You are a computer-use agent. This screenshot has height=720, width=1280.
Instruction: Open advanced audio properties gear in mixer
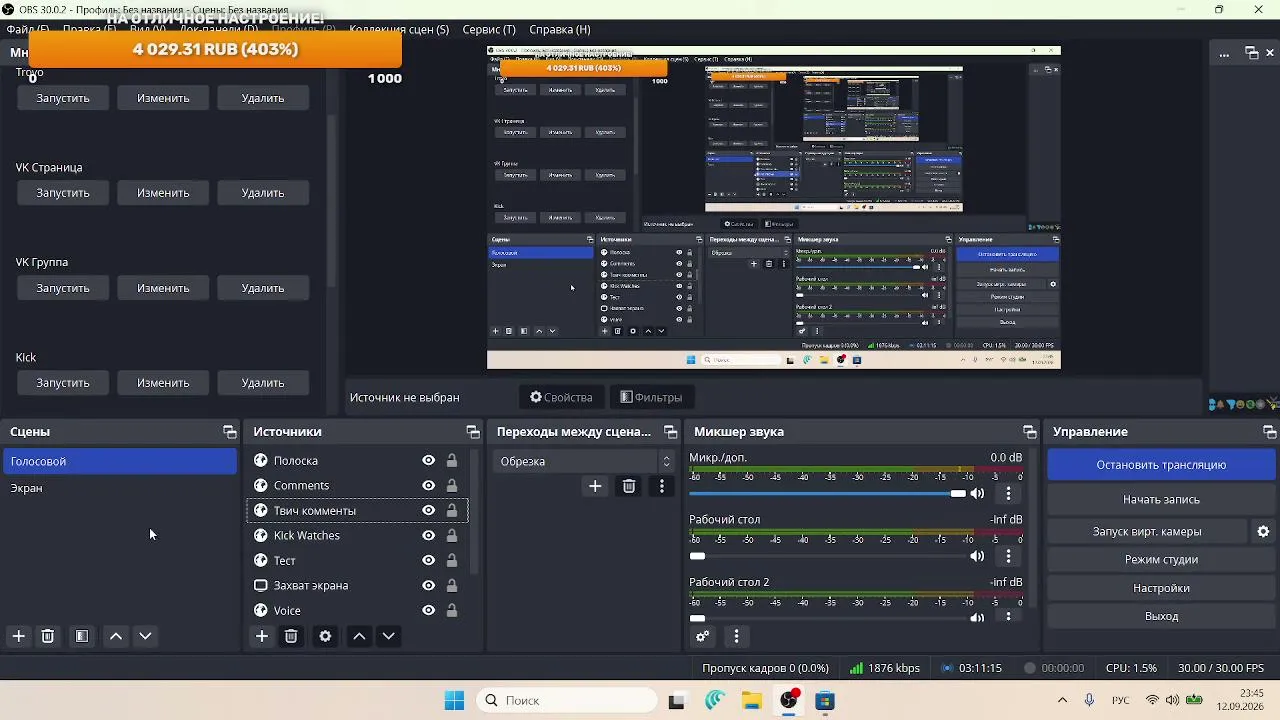[702, 636]
